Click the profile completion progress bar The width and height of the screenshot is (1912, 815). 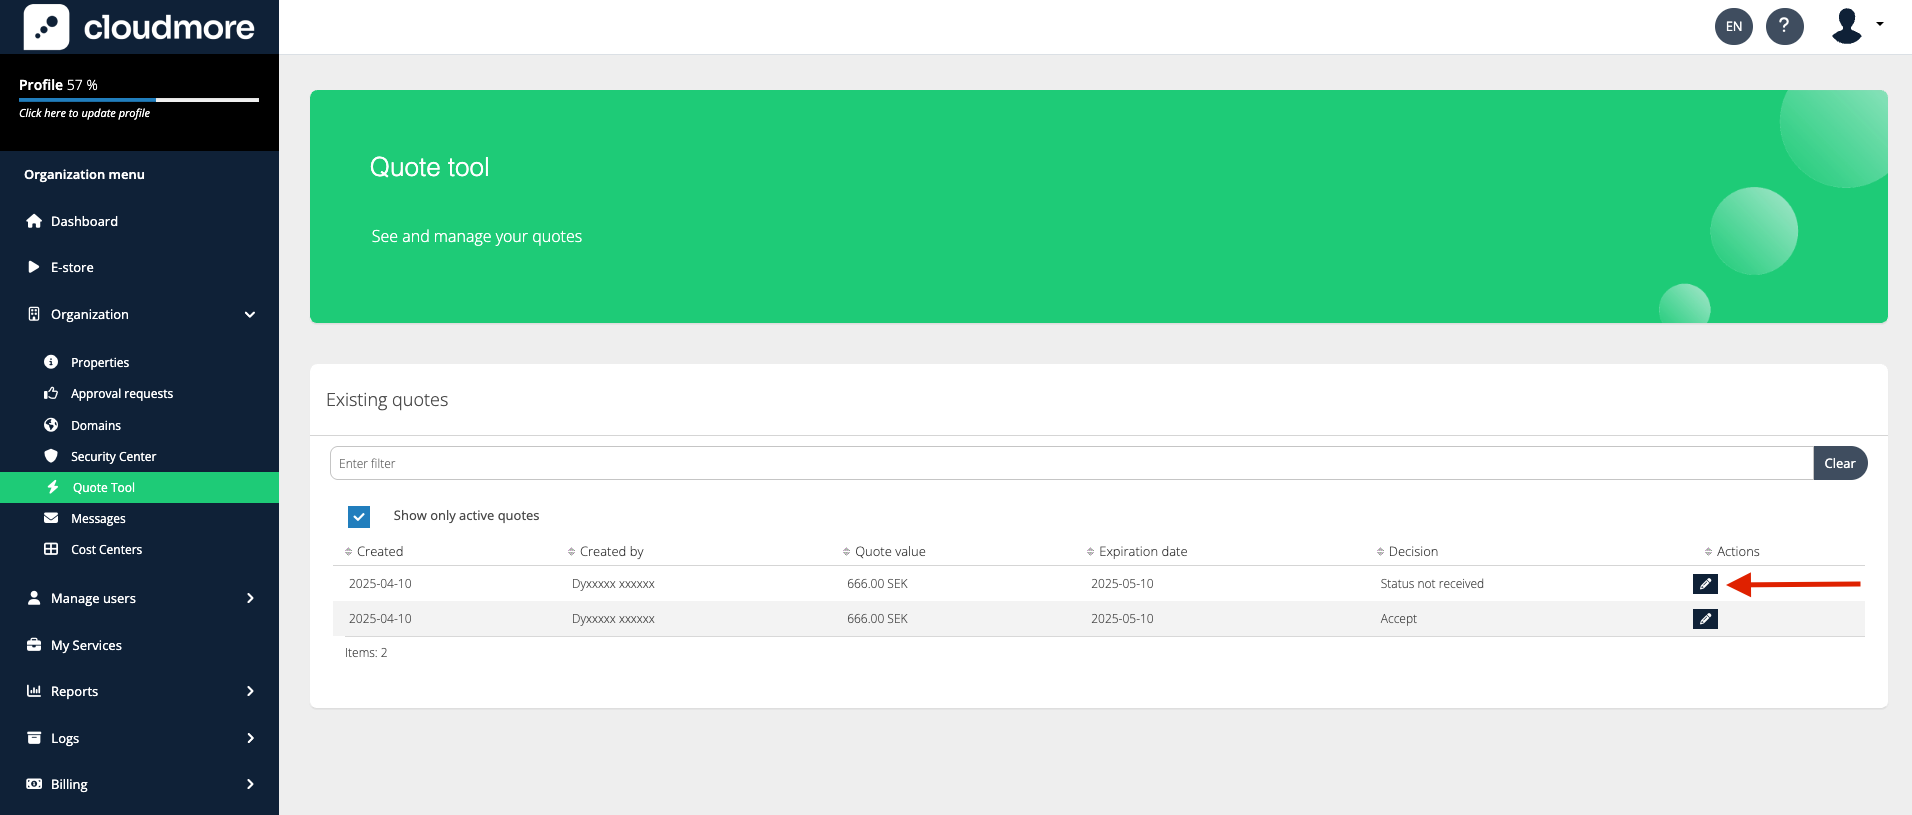pyautogui.click(x=138, y=100)
